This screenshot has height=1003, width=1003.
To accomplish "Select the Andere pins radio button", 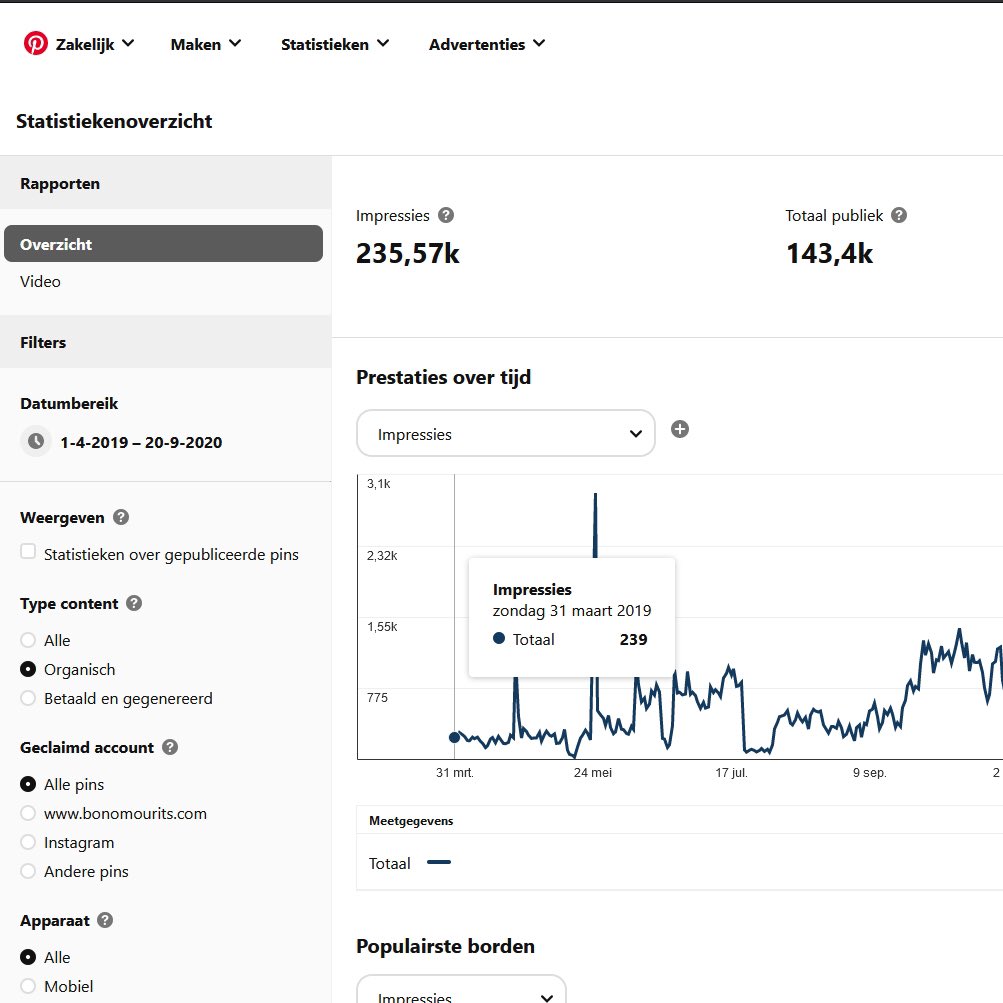I will pyautogui.click(x=28, y=871).
